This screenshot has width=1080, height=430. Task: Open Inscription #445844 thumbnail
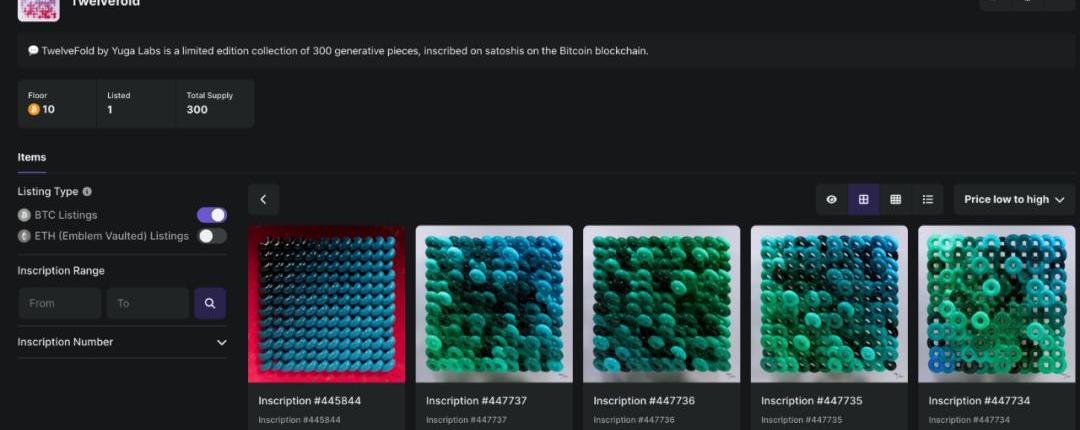click(x=327, y=303)
